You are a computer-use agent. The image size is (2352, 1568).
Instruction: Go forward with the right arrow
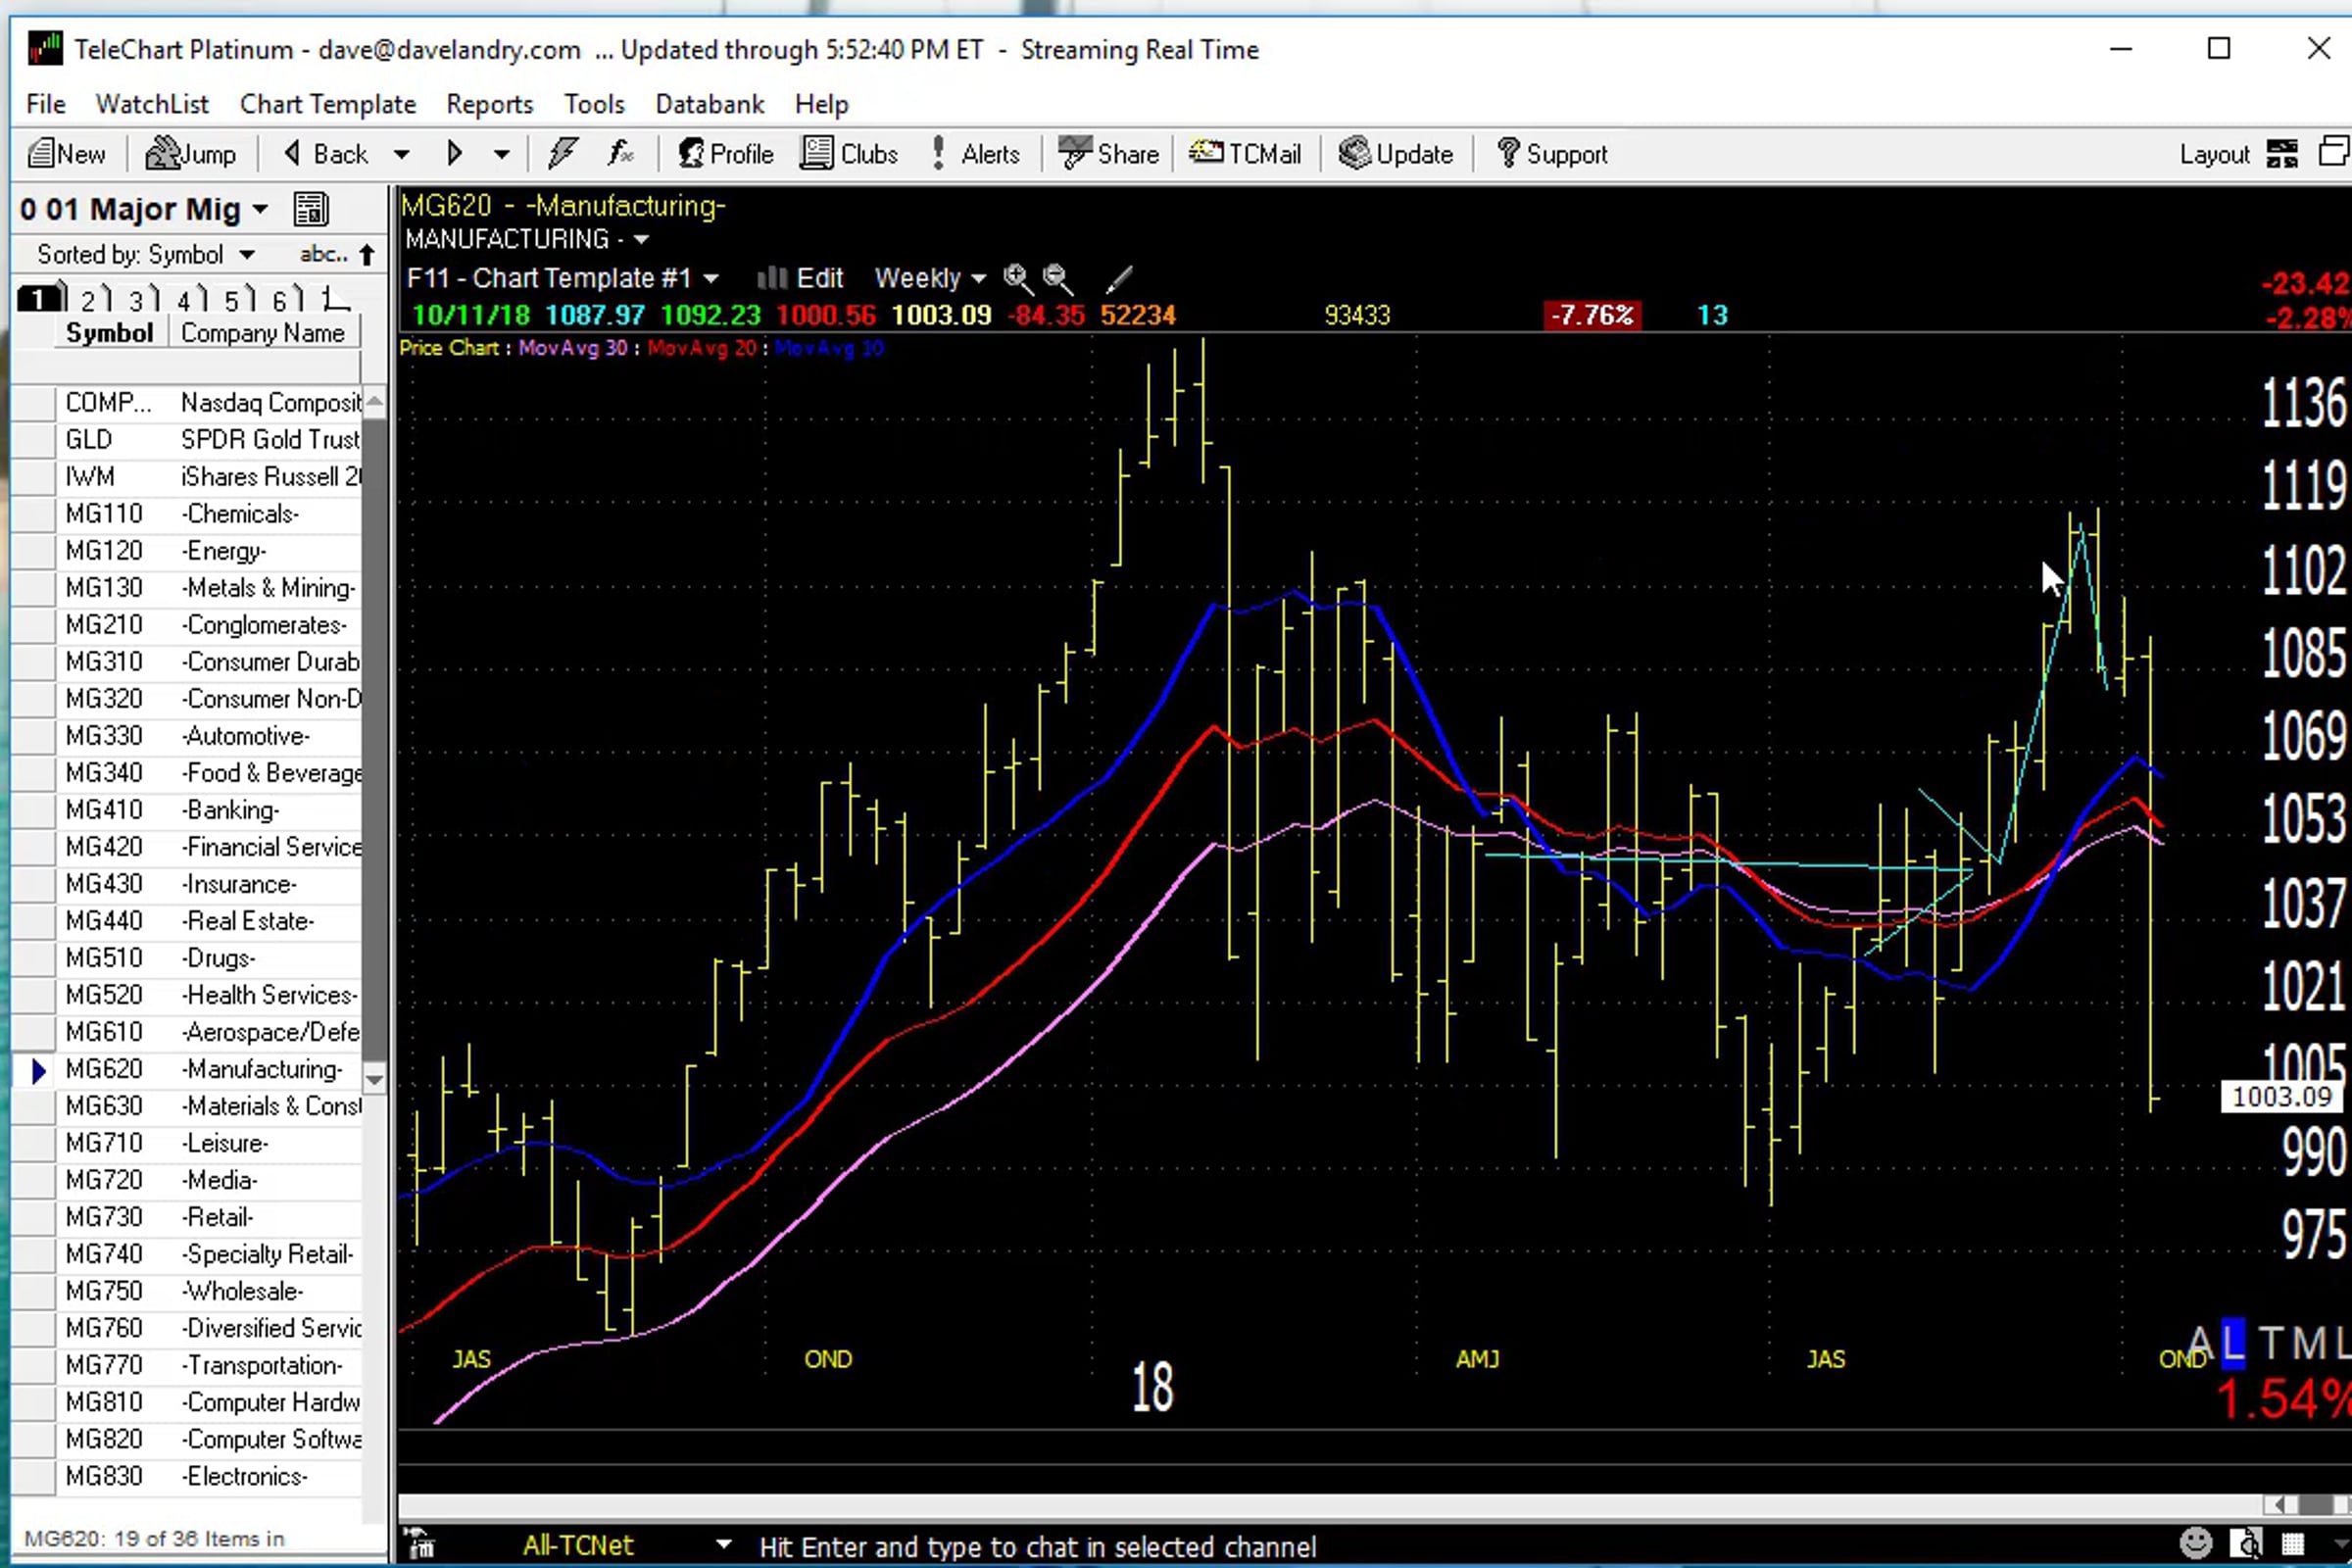tap(455, 154)
